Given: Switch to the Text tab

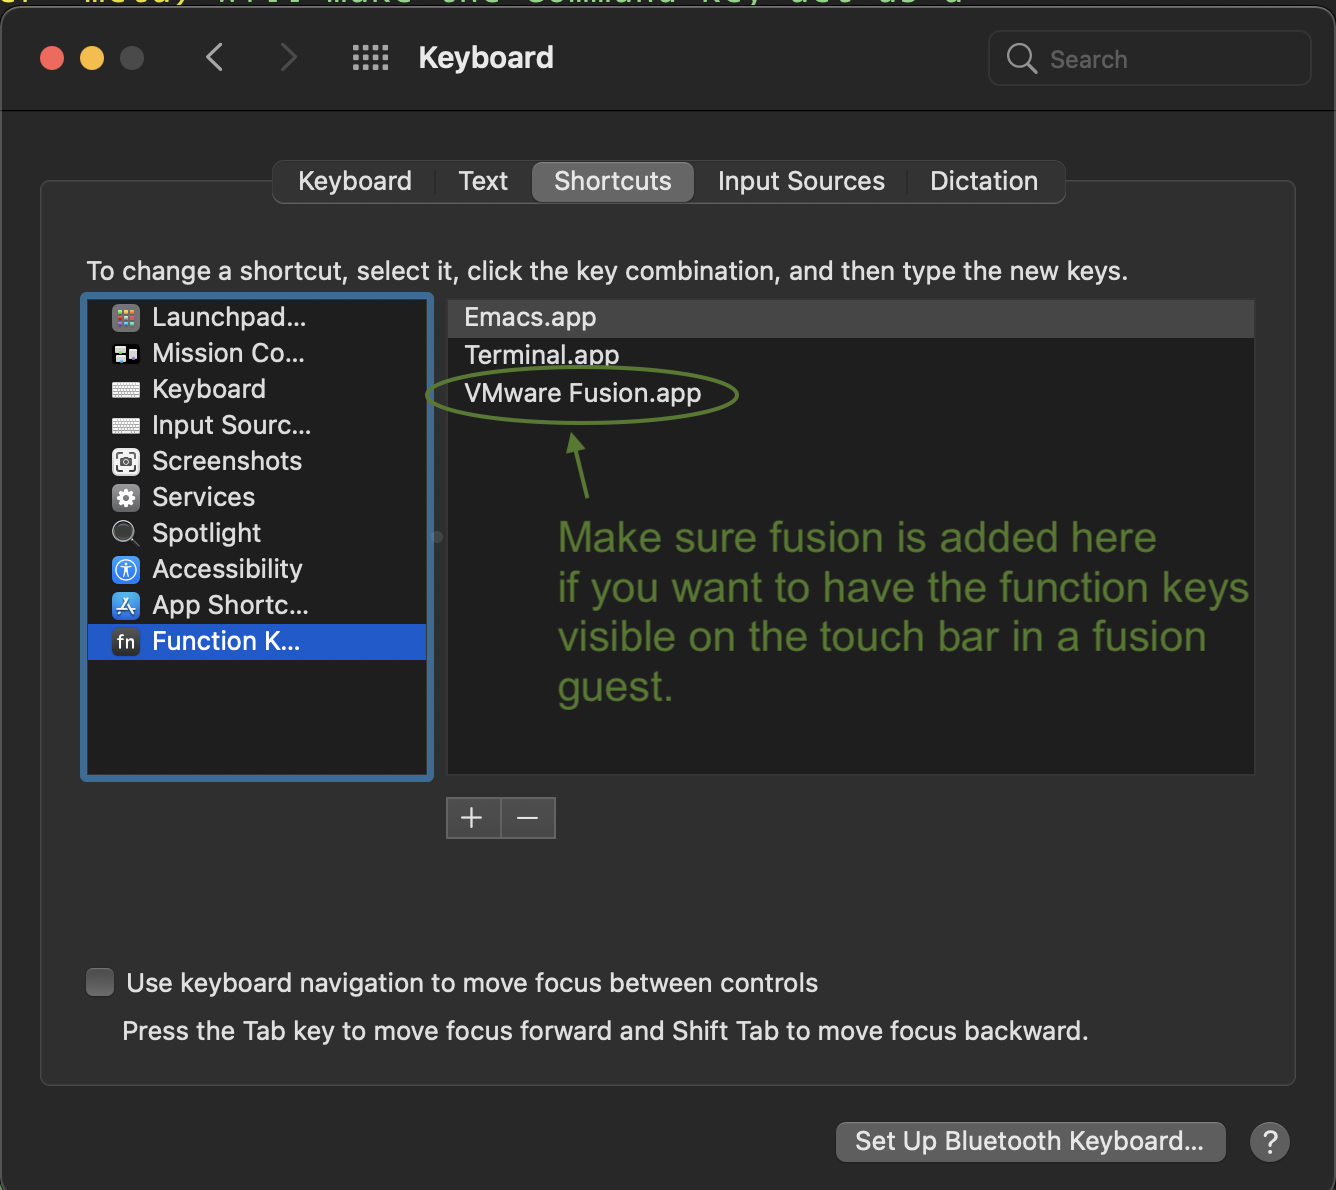Looking at the screenshot, I should point(483,181).
